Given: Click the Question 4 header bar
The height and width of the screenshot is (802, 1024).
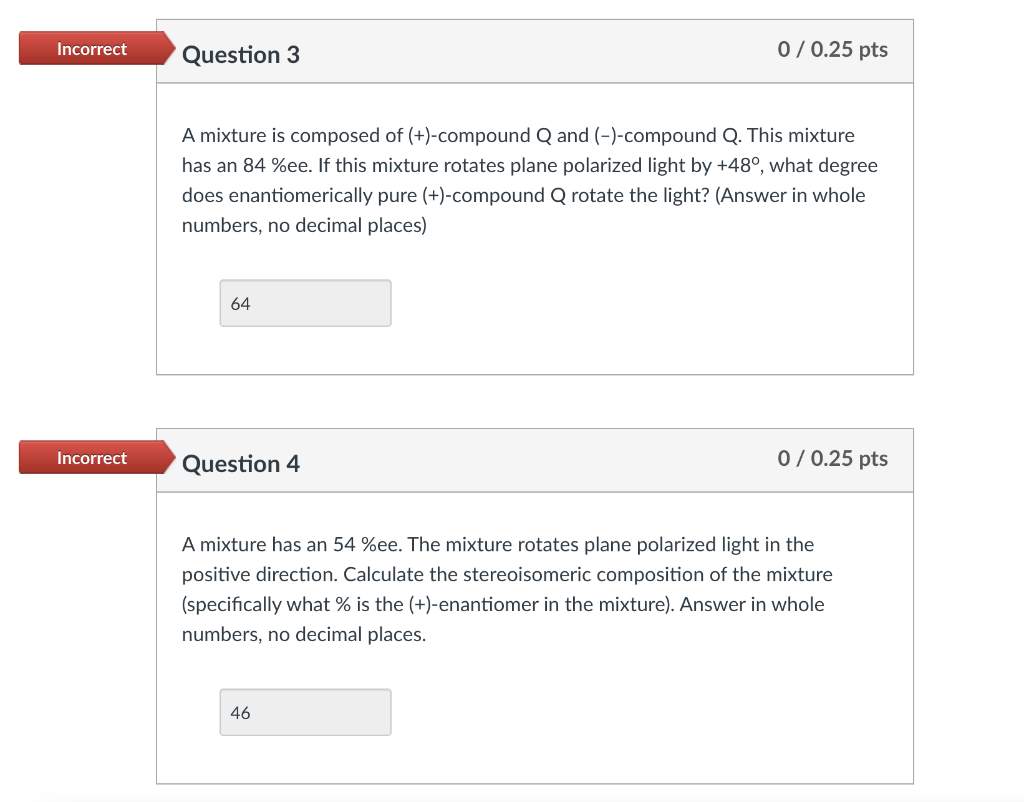Looking at the screenshot, I should point(535,460).
